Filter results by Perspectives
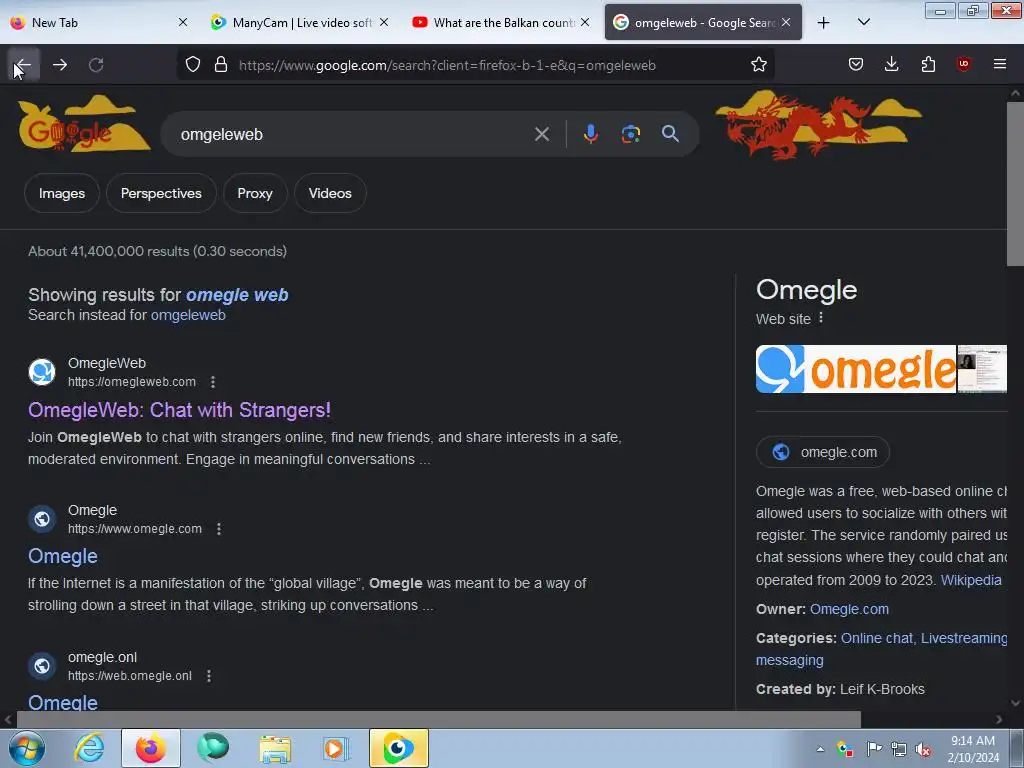Viewport: 1024px width, 768px height. pos(161,193)
